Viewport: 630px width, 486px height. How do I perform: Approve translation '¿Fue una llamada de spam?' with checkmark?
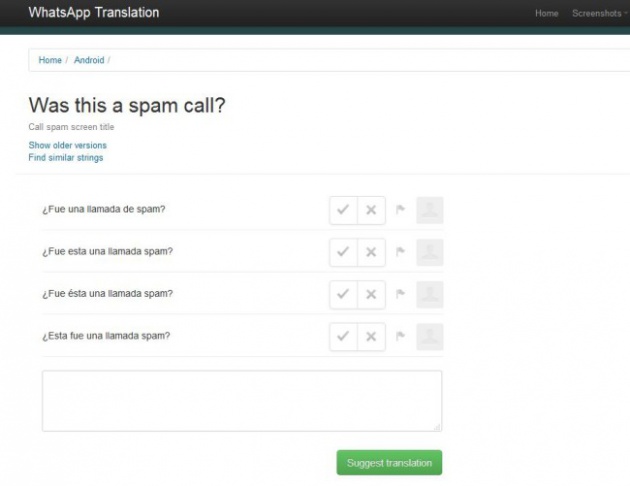click(x=343, y=210)
